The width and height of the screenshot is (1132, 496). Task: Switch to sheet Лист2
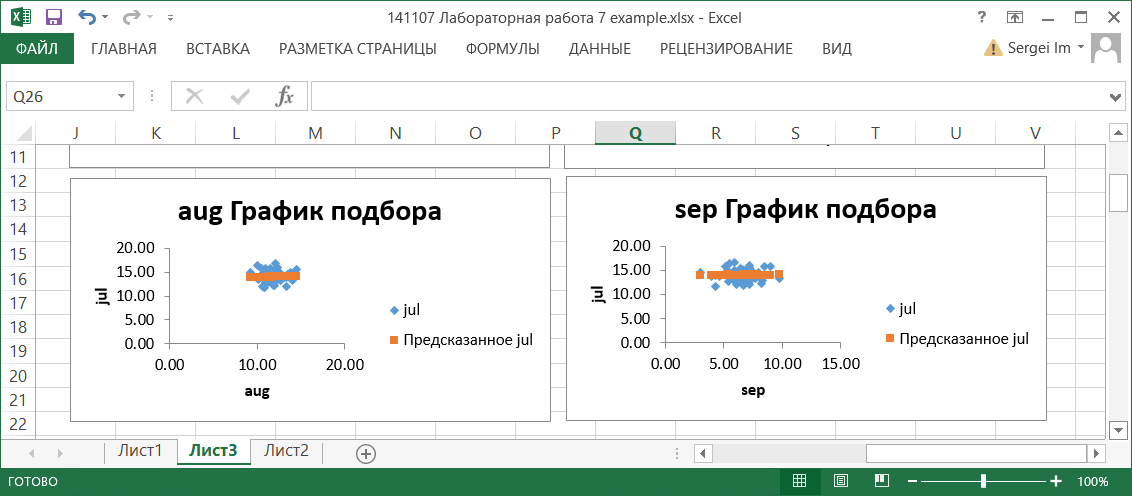287,451
